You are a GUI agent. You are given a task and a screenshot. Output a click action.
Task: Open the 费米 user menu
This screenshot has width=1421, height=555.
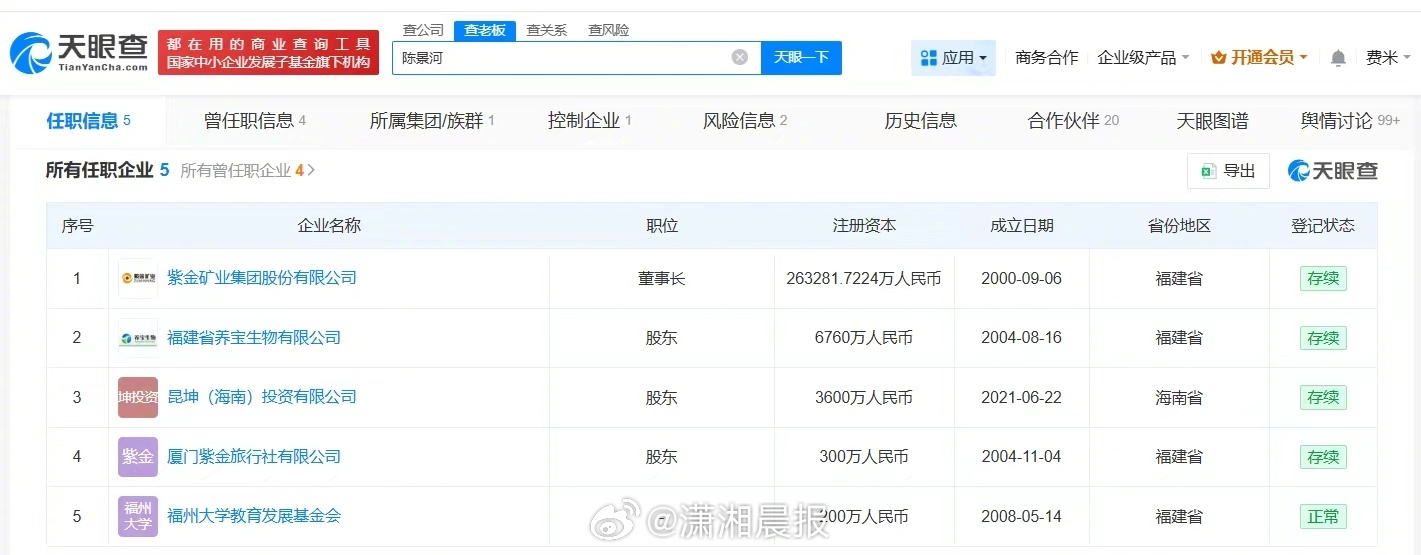1388,58
